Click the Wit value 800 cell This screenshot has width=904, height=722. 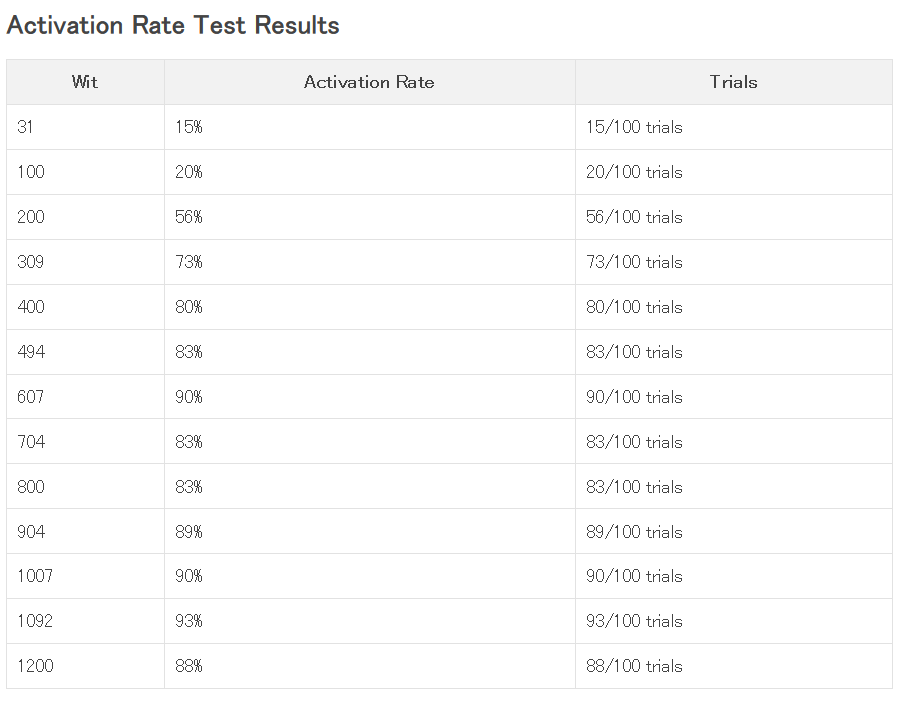coord(85,487)
